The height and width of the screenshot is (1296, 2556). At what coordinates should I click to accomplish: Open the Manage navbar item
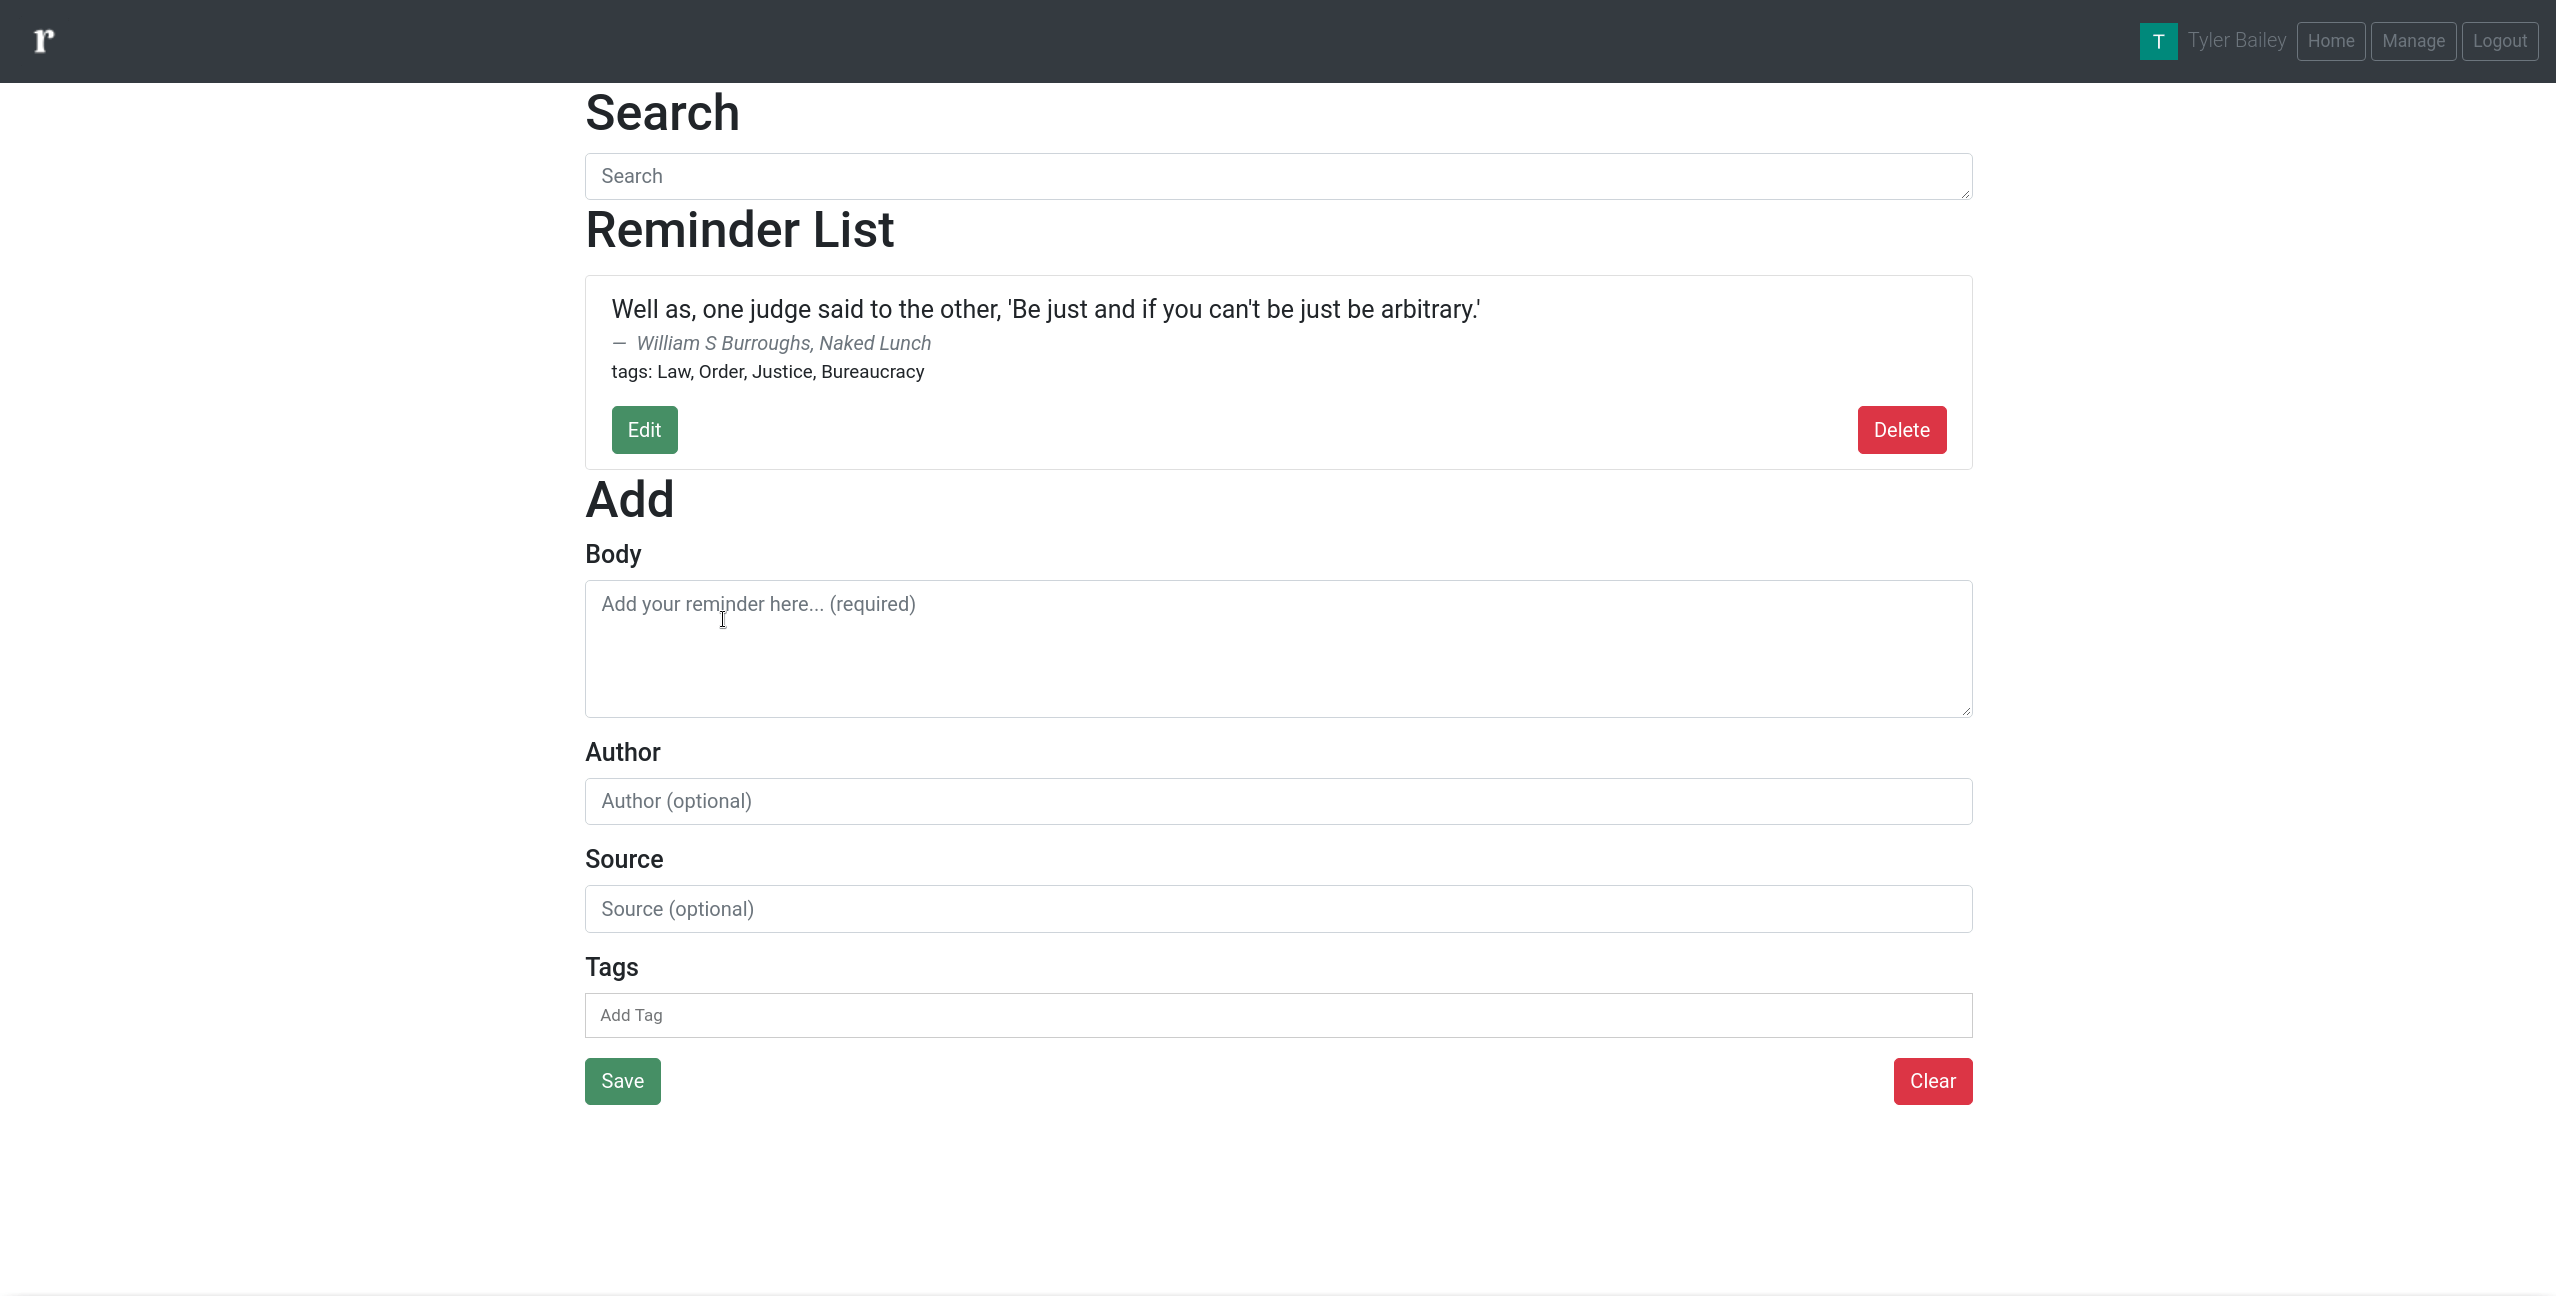coord(2412,41)
